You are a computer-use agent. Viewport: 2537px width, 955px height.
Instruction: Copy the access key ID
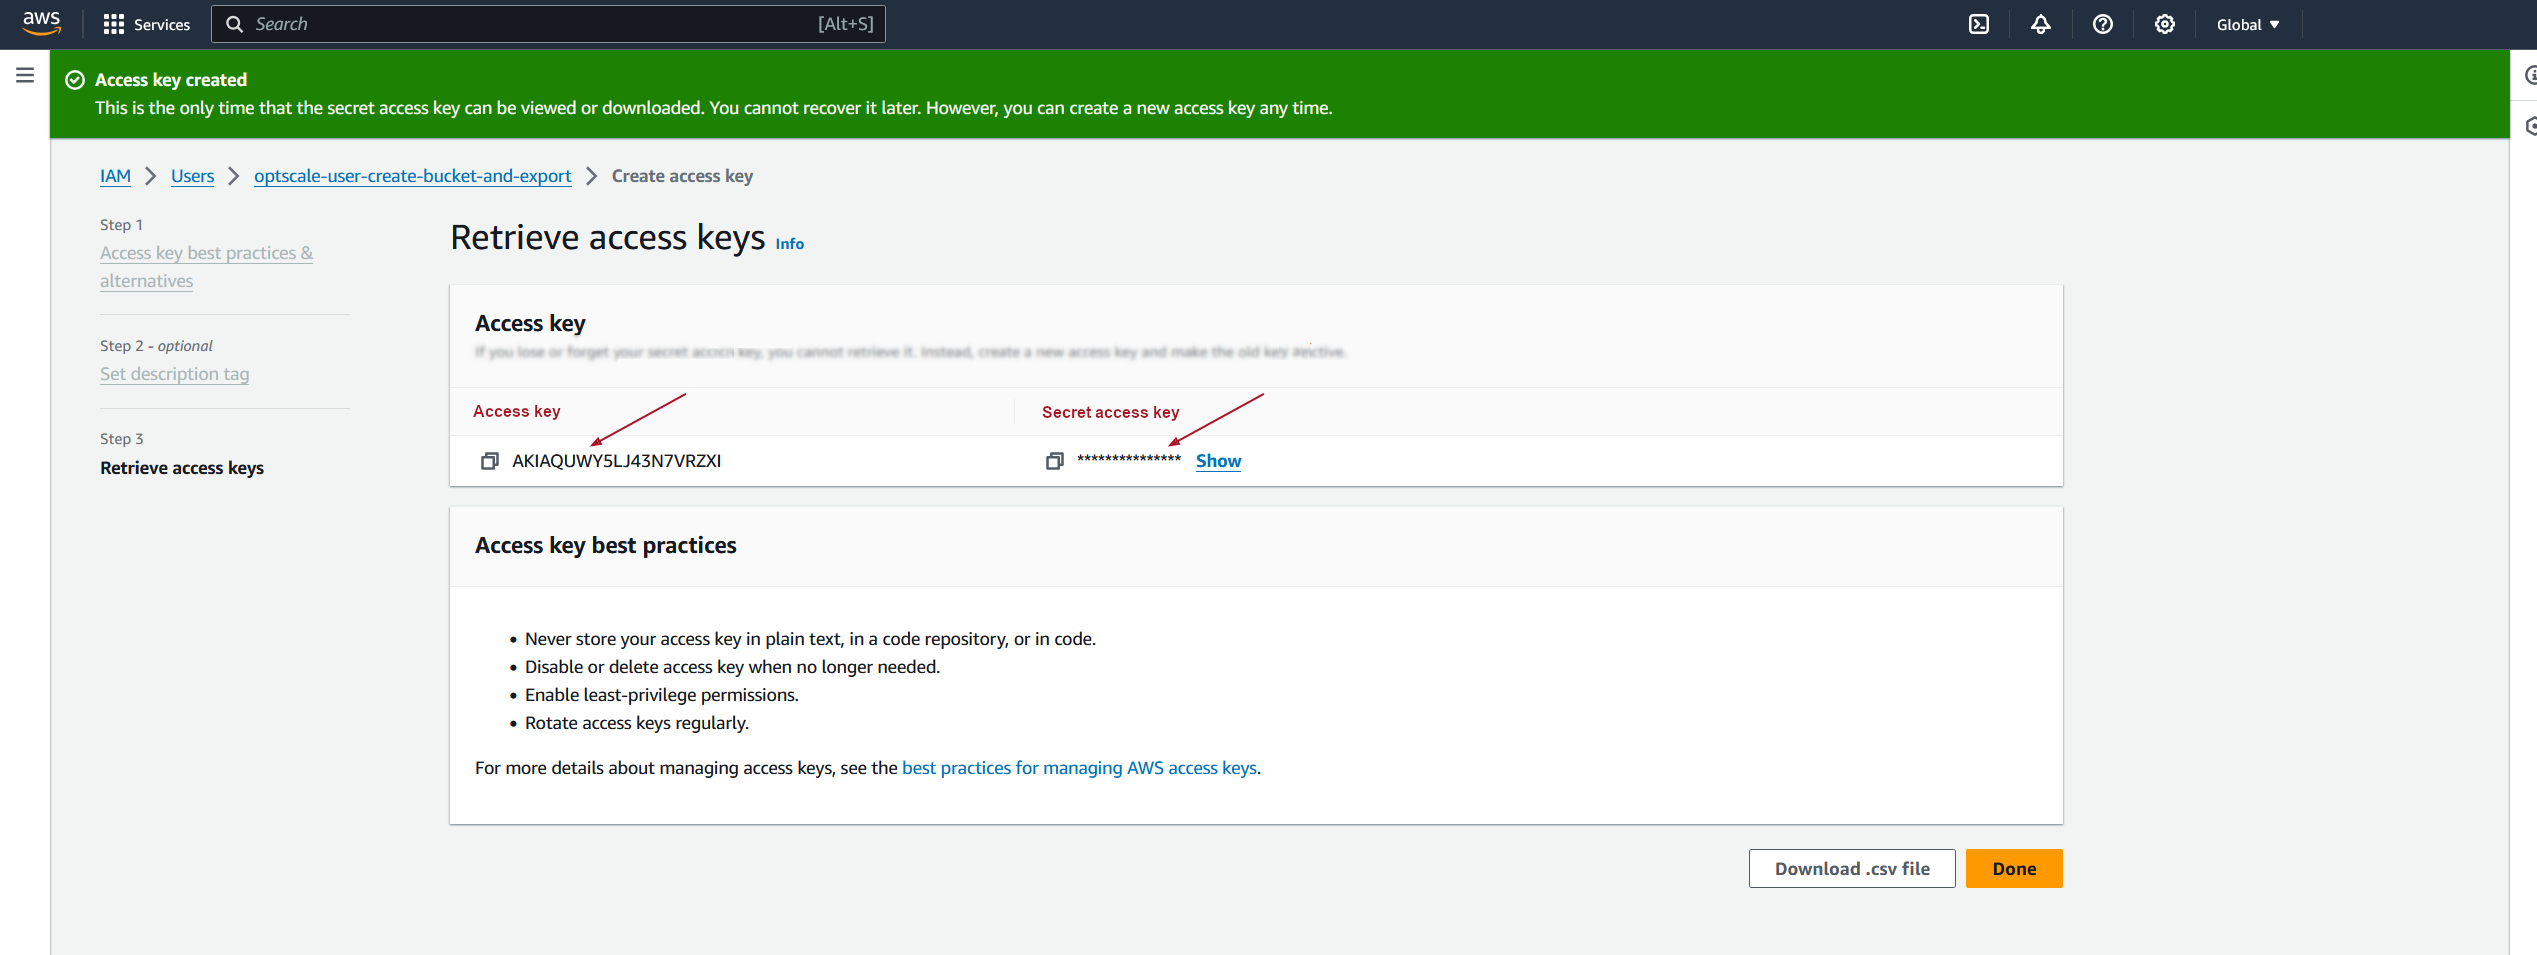coord(489,461)
